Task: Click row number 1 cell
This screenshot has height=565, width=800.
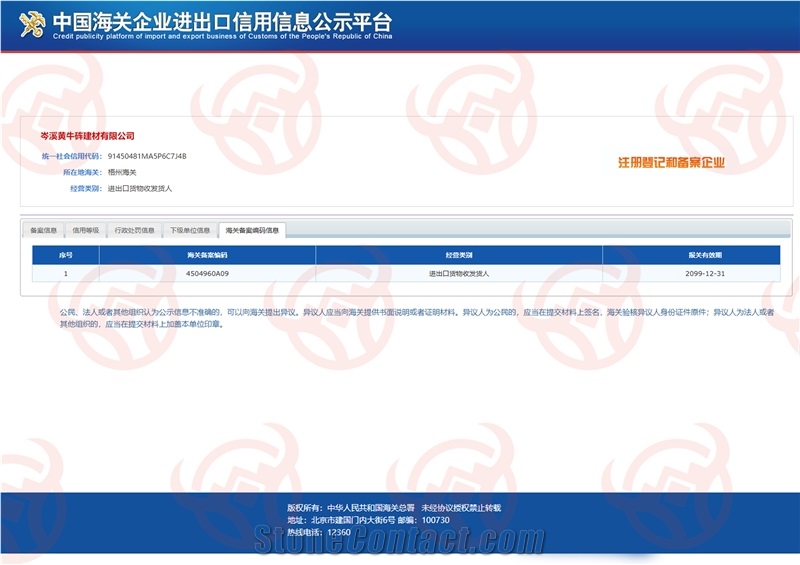Action: [66, 274]
